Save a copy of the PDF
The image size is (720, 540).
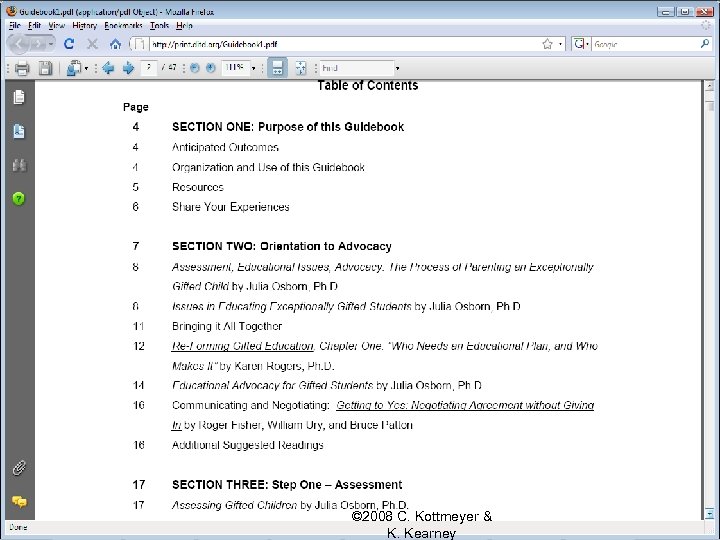click(45, 68)
